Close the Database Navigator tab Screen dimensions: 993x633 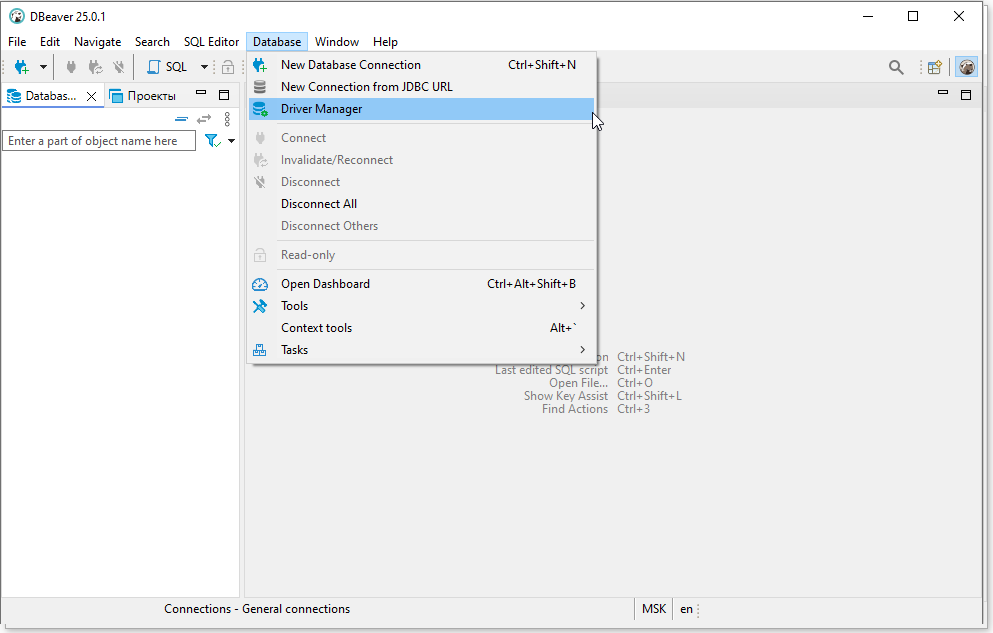[x=91, y=96]
